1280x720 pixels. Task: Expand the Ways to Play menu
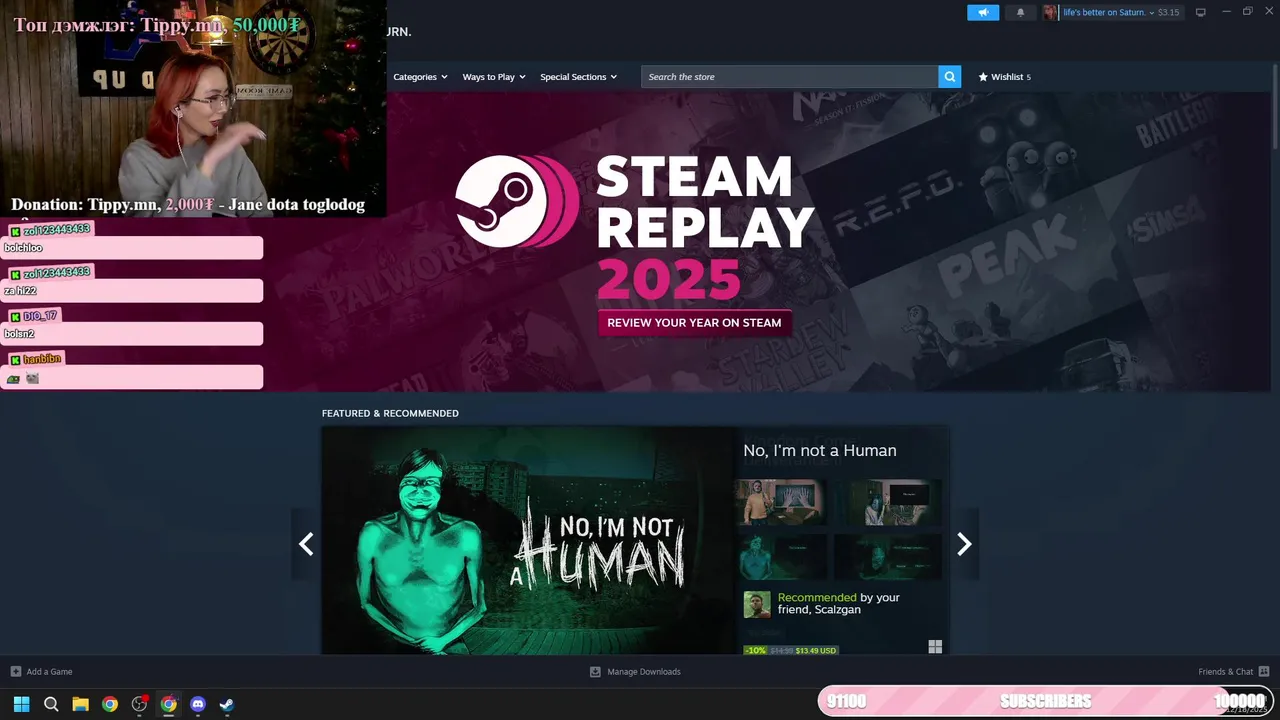pos(493,77)
